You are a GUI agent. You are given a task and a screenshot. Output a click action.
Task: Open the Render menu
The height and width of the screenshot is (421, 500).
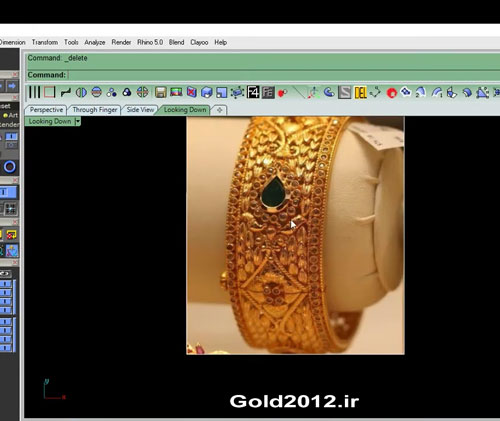tap(121, 42)
